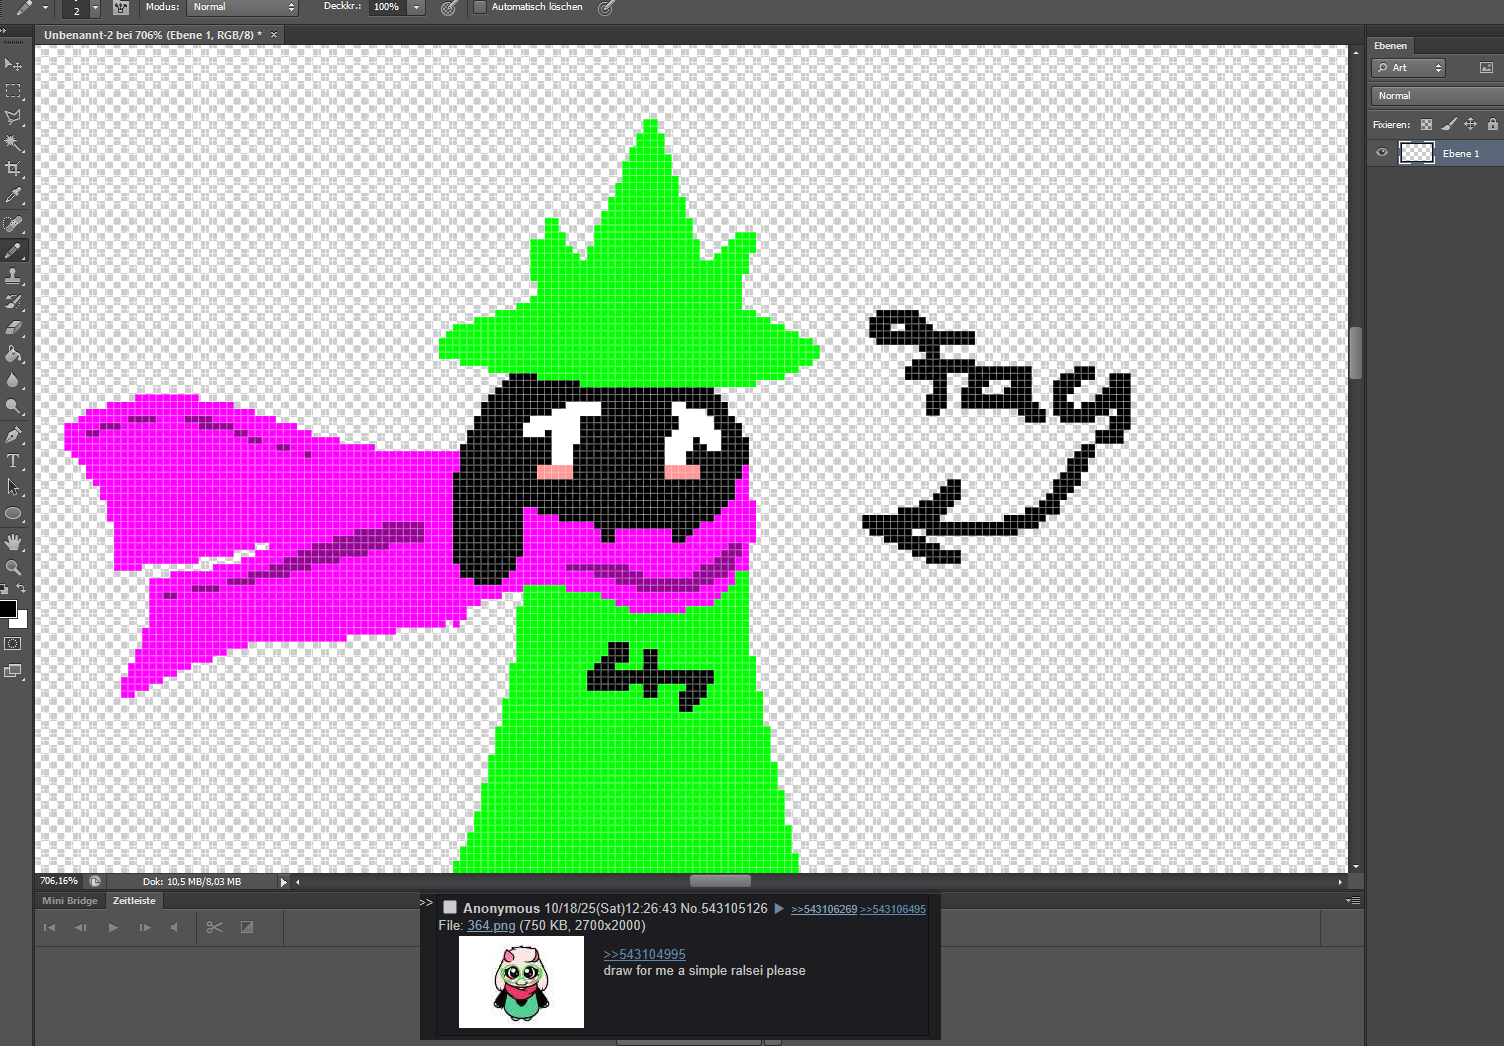Select the Move tool
The height and width of the screenshot is (1046, 1504).
[x=13, y=65]
